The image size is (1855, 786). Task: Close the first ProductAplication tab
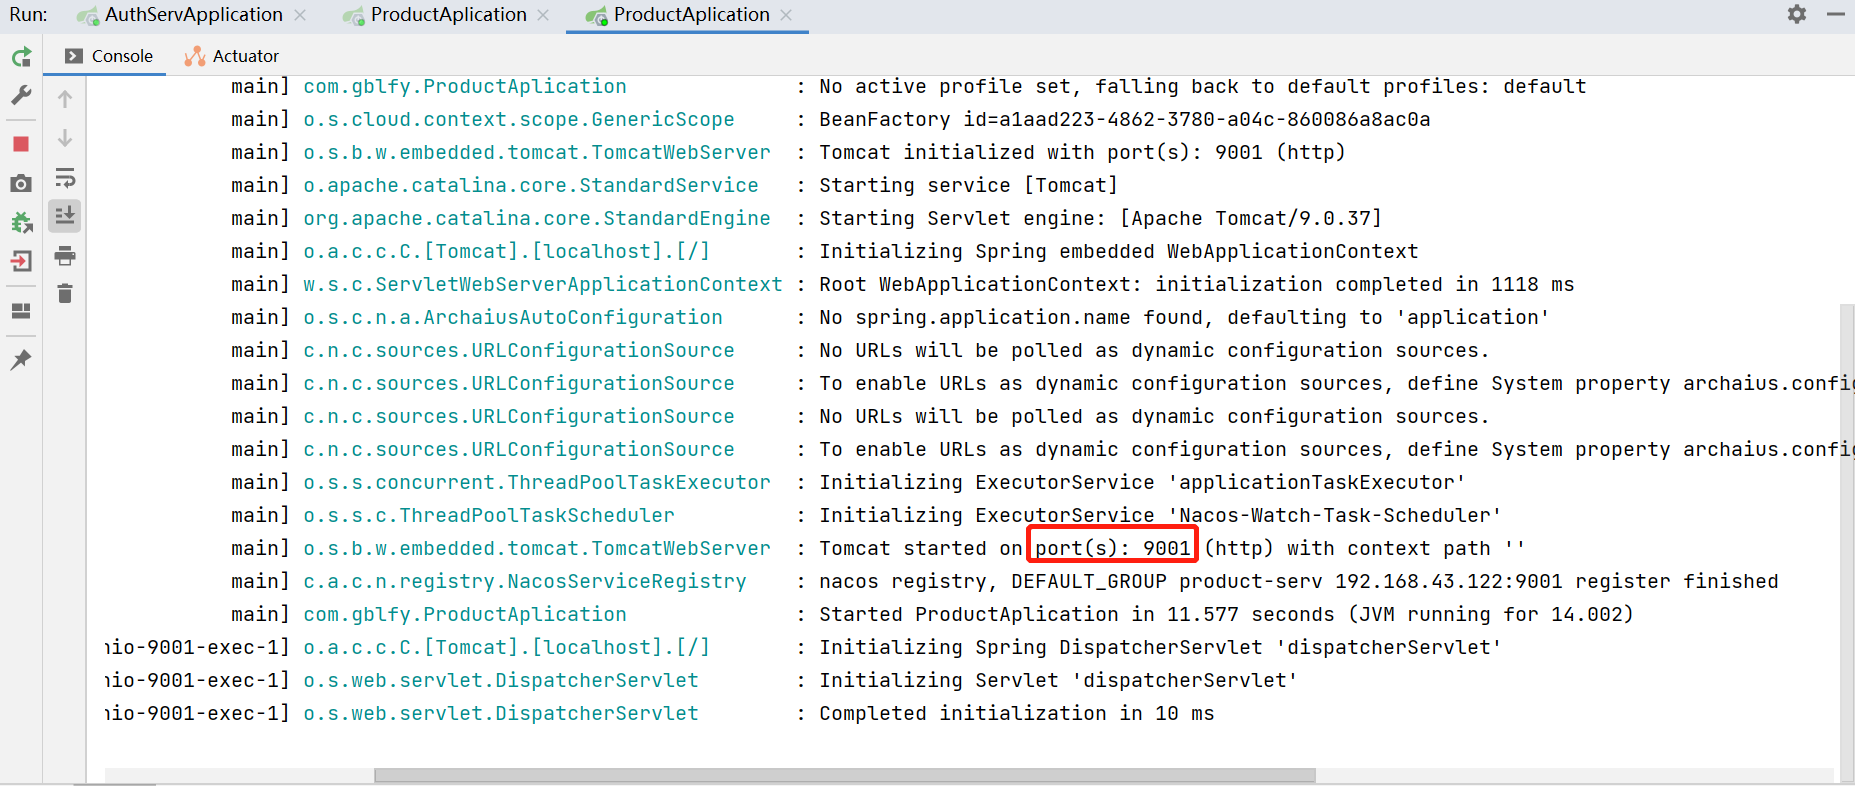(x=543, y=15)
